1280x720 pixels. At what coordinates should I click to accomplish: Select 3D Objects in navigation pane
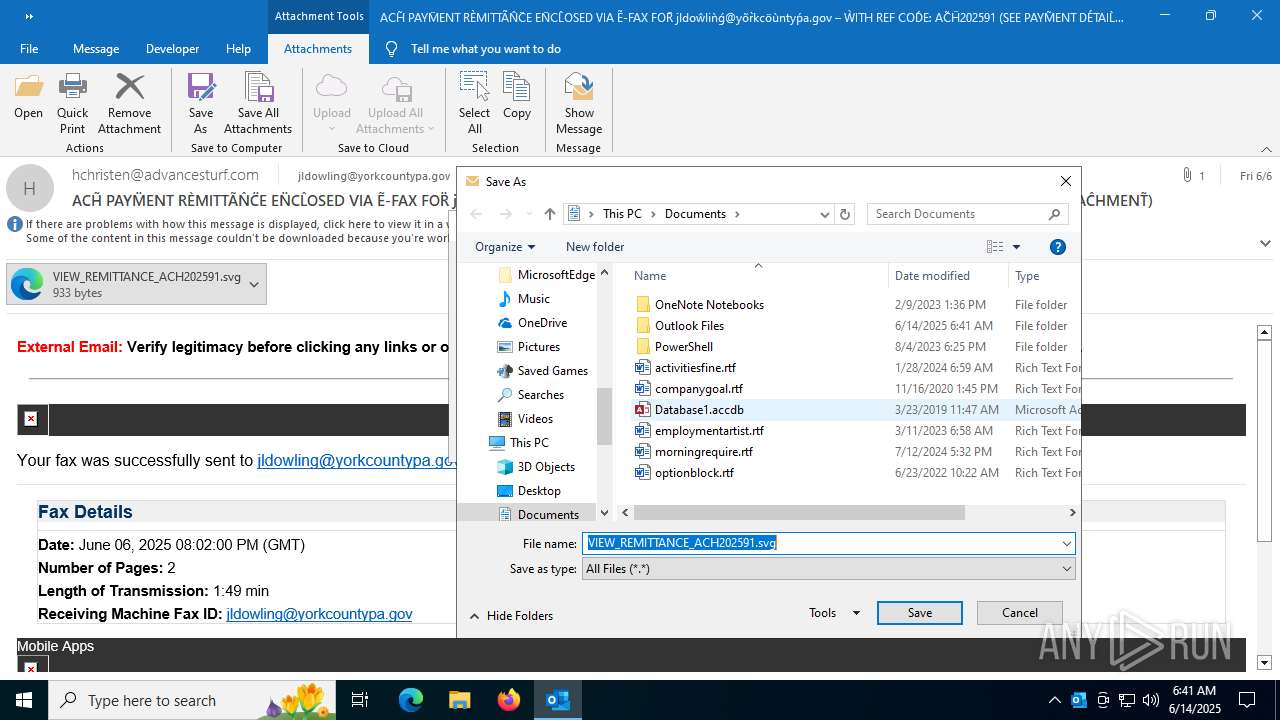tap(546, 466)
